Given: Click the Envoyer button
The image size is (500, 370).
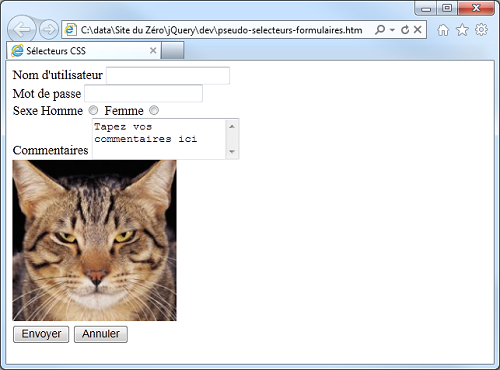Looking at the screenshot, I should click(x=41, y=334).
